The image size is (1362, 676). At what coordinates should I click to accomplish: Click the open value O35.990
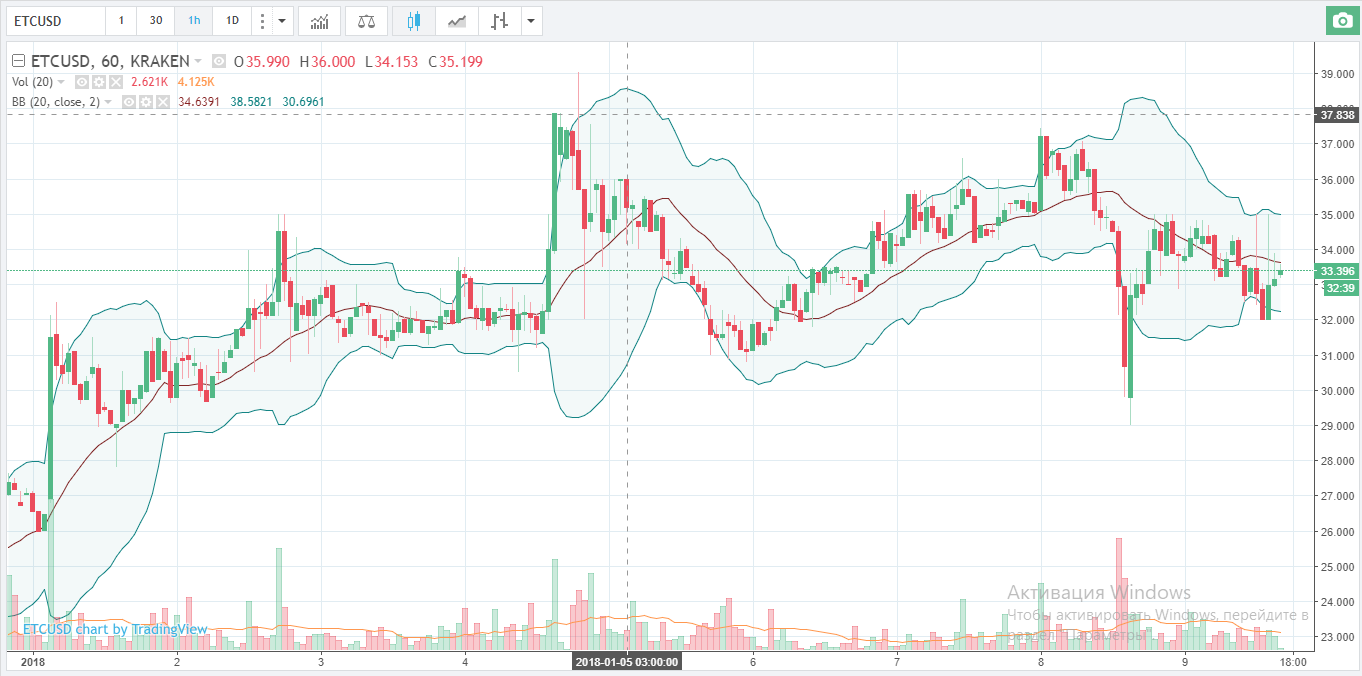click(x=261, y=62)
